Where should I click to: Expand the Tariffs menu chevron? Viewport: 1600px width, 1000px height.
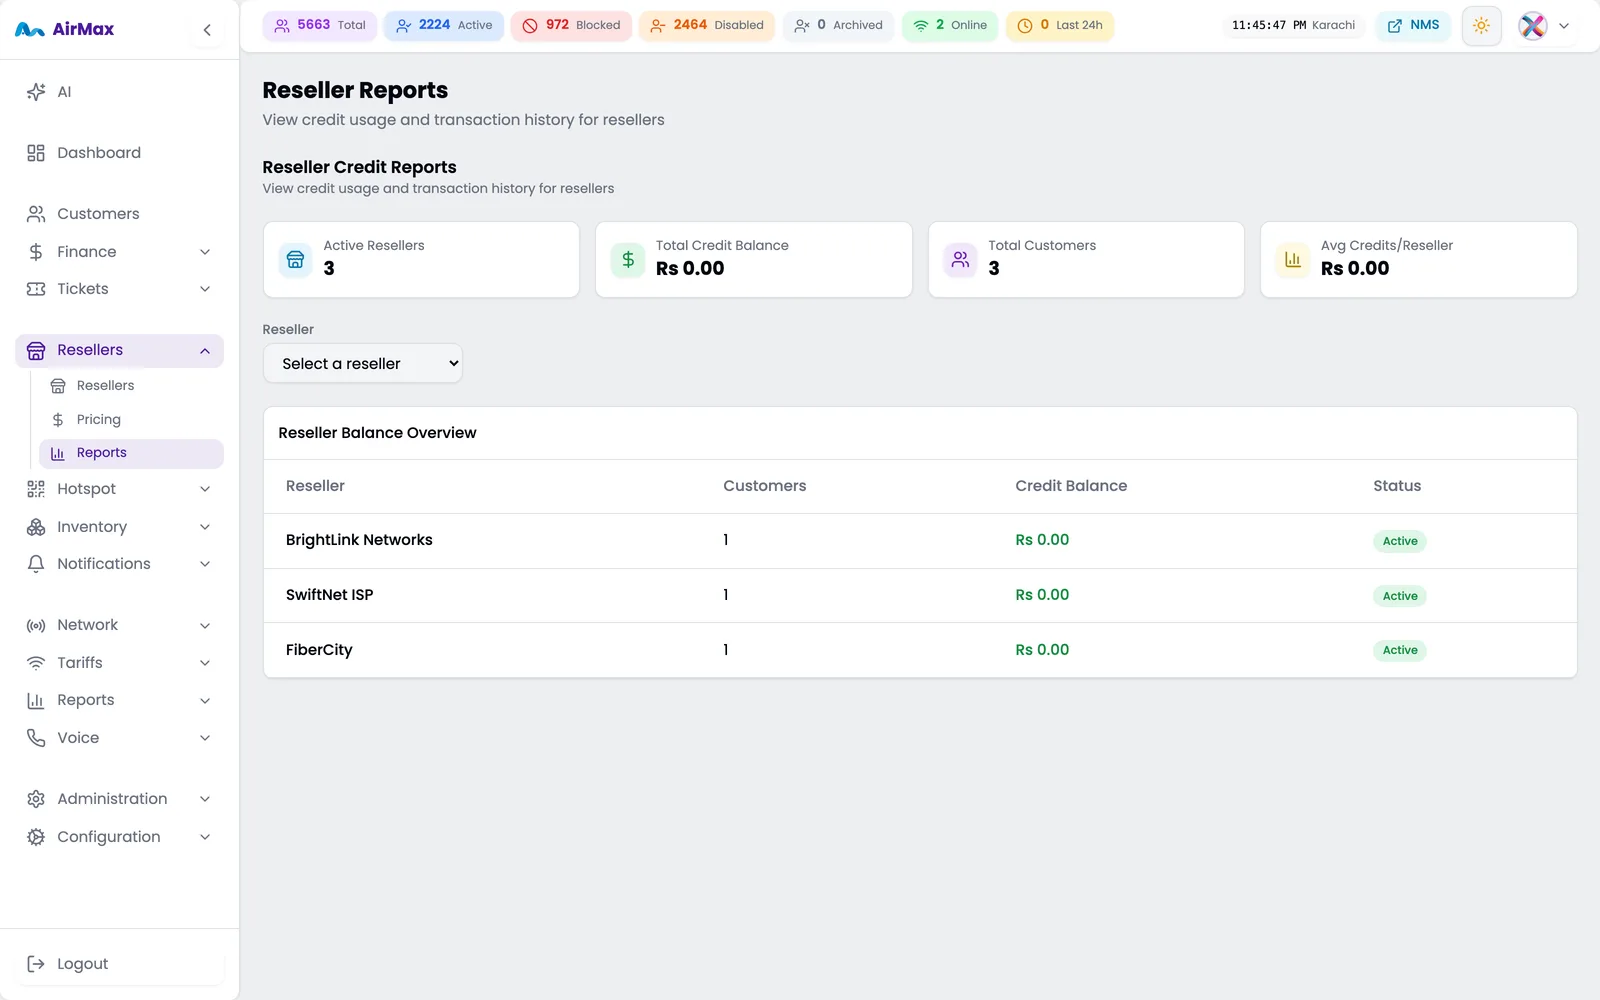205,663
